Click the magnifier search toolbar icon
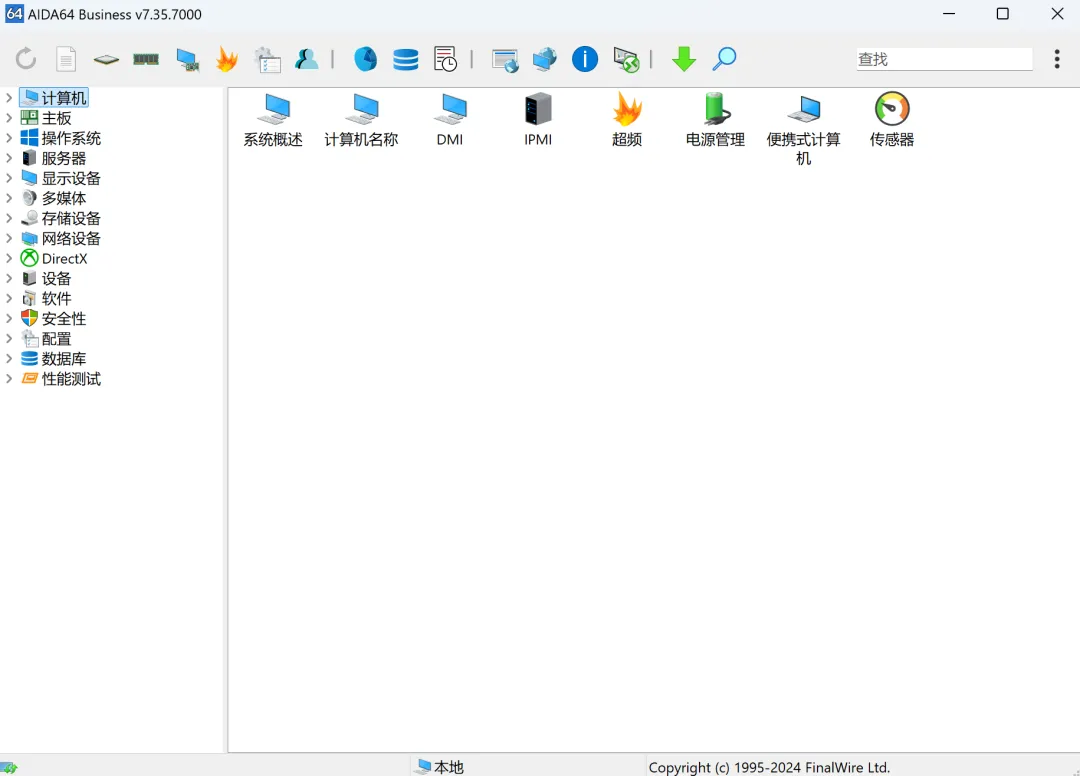 724,59
